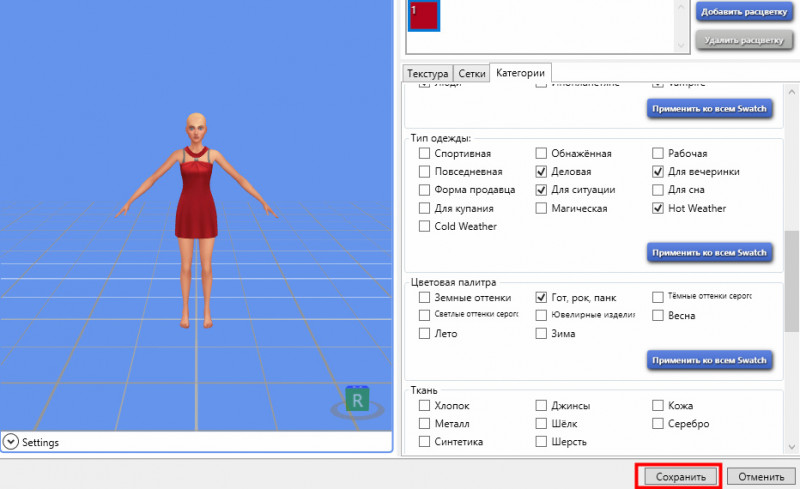
Task: Click Удалить расцветку button
Action: pos(744,40)
